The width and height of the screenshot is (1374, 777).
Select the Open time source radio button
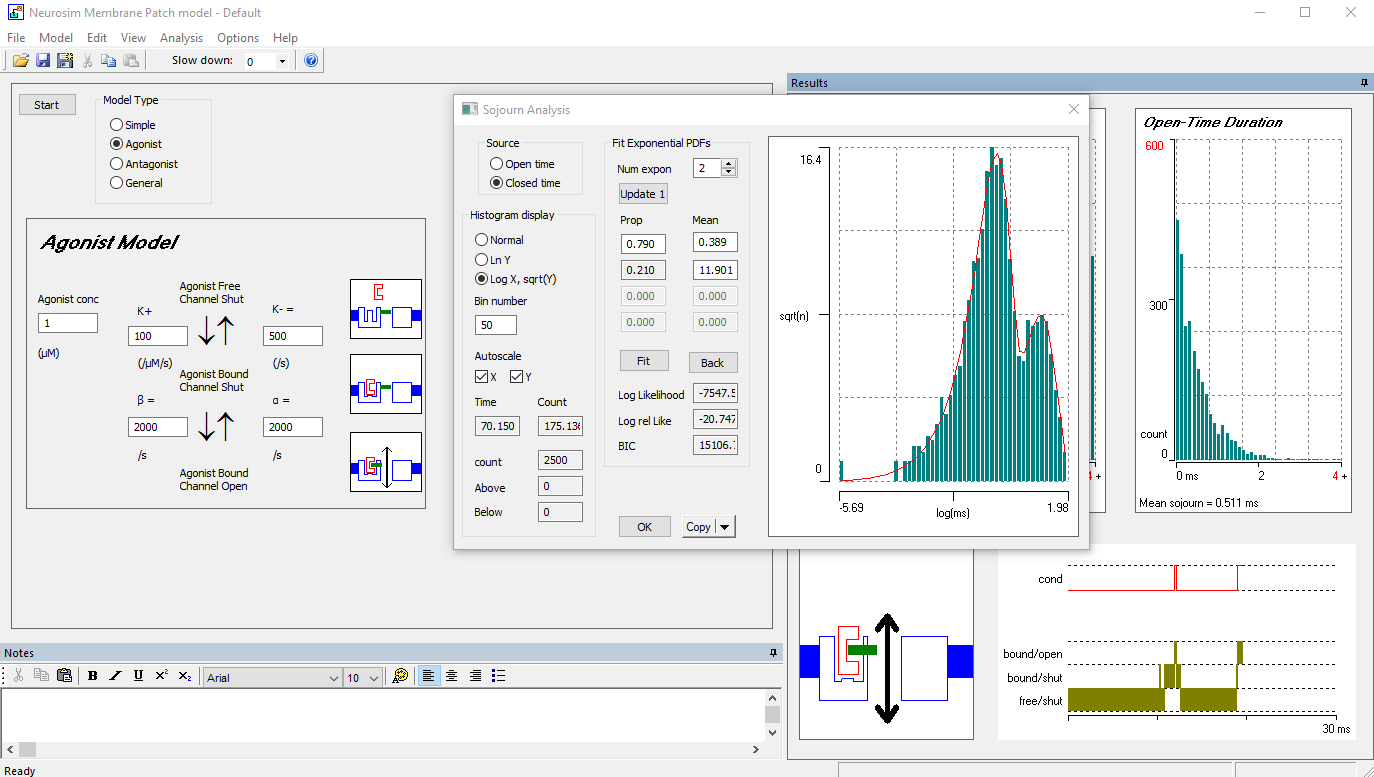(x=497, y=164)
